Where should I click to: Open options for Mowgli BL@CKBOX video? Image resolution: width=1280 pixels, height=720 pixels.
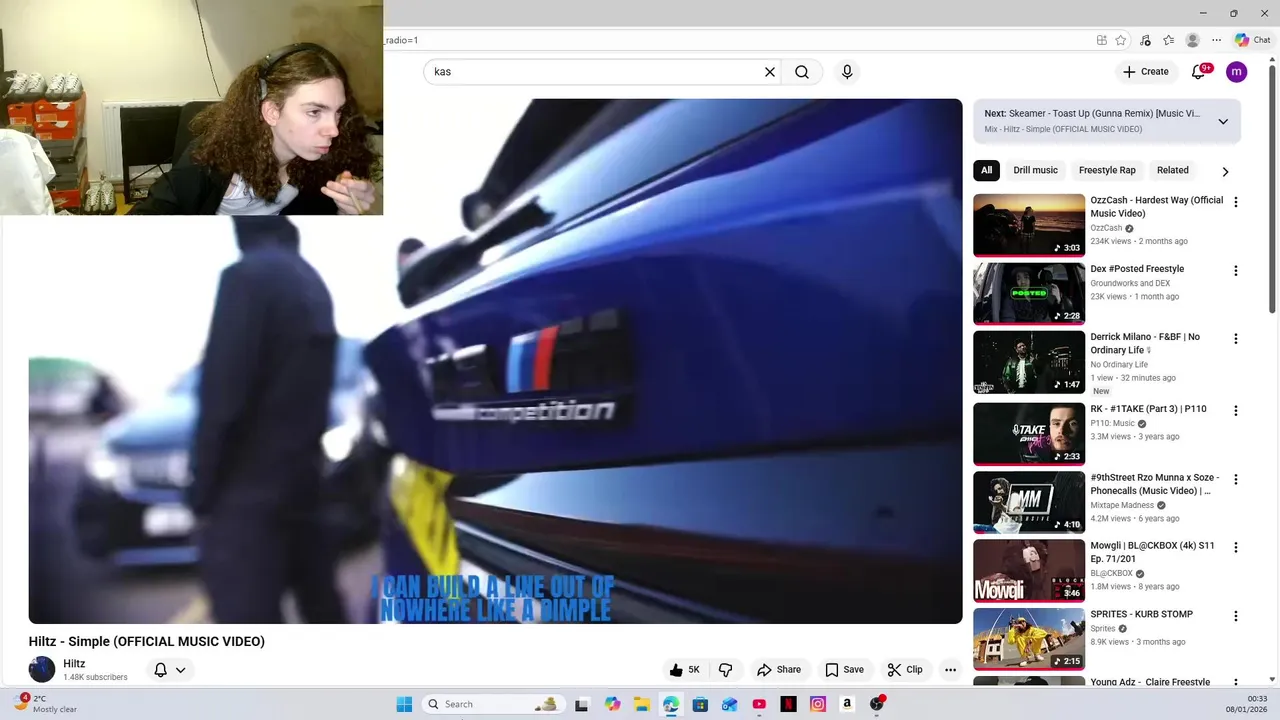(x=1236, y=548)
